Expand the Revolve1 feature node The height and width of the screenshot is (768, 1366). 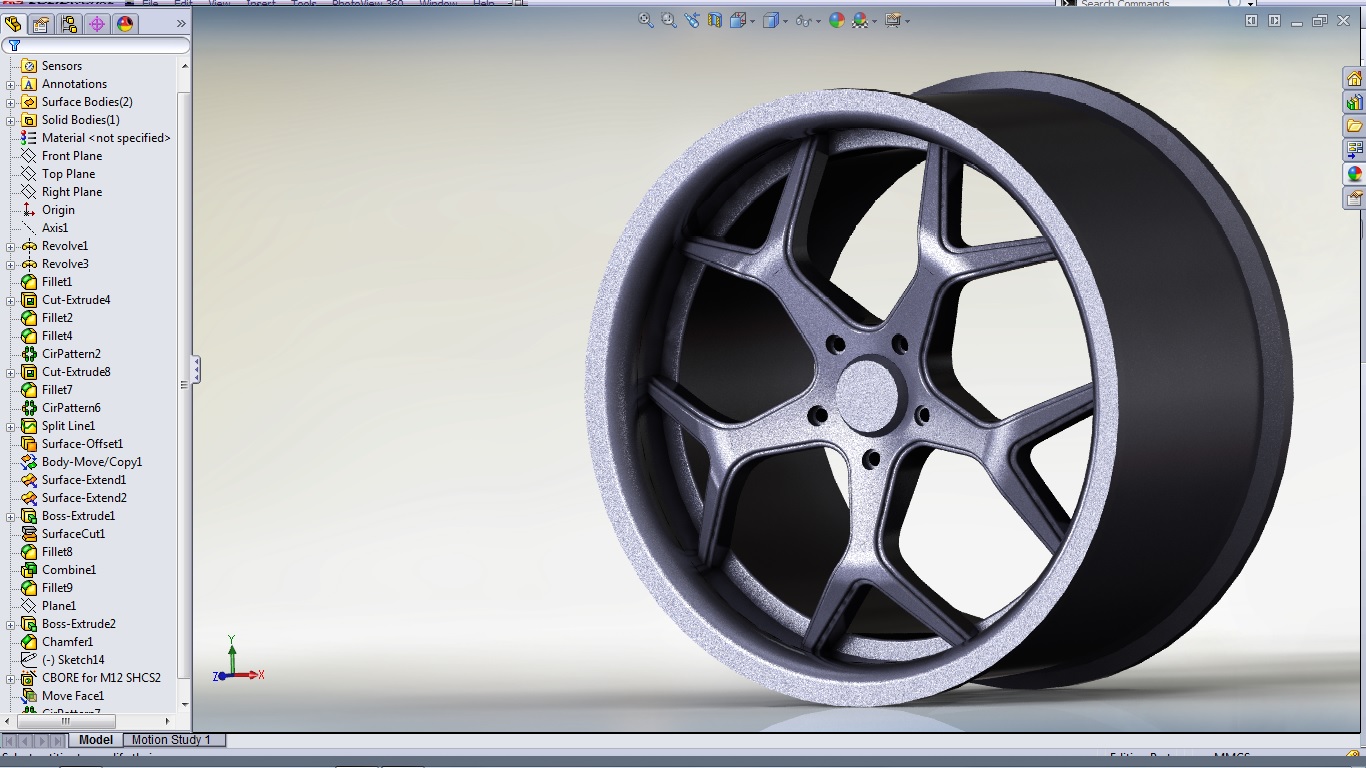tap(10, 246)
